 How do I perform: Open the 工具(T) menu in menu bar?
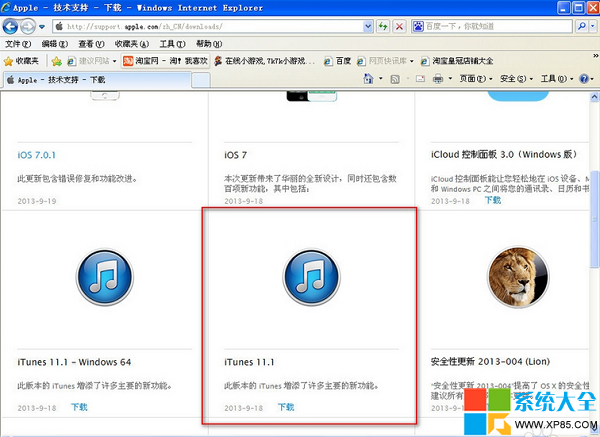point(172,44)
